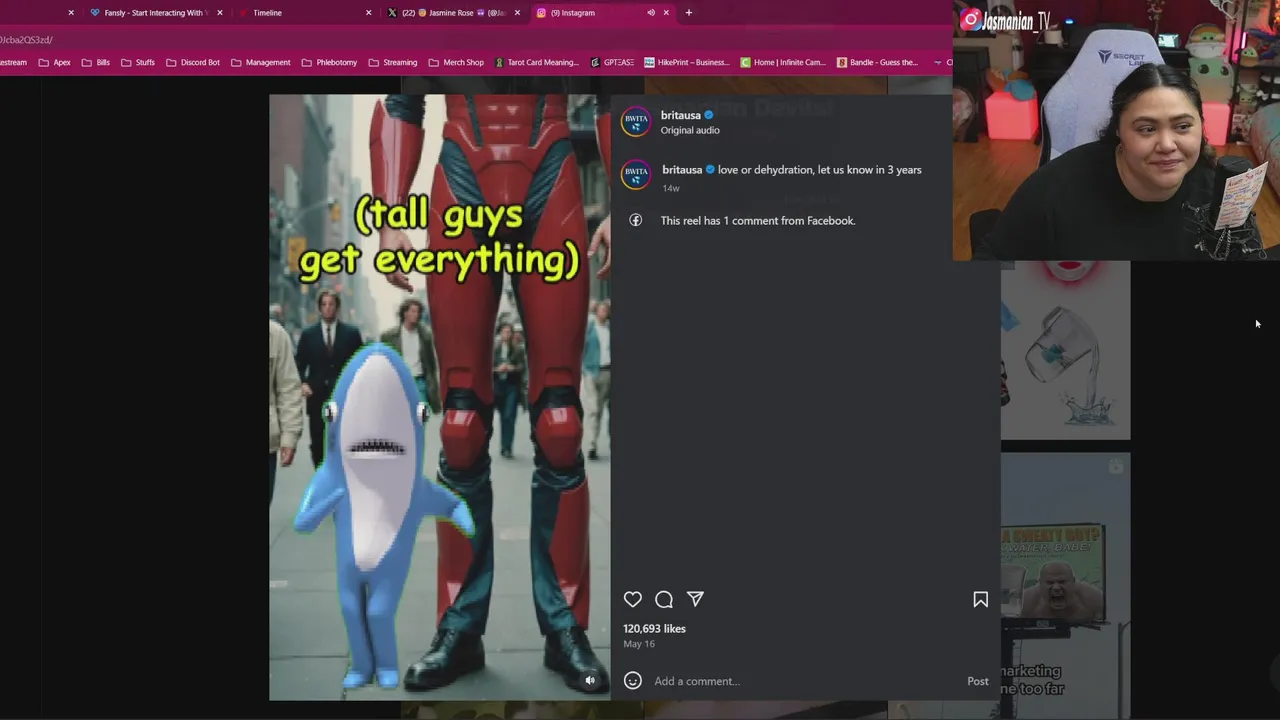The width and height of the screenshot is (1280, 720).
Task: Click the 14w timestamp under caption
Action: (x=671, y=188)
